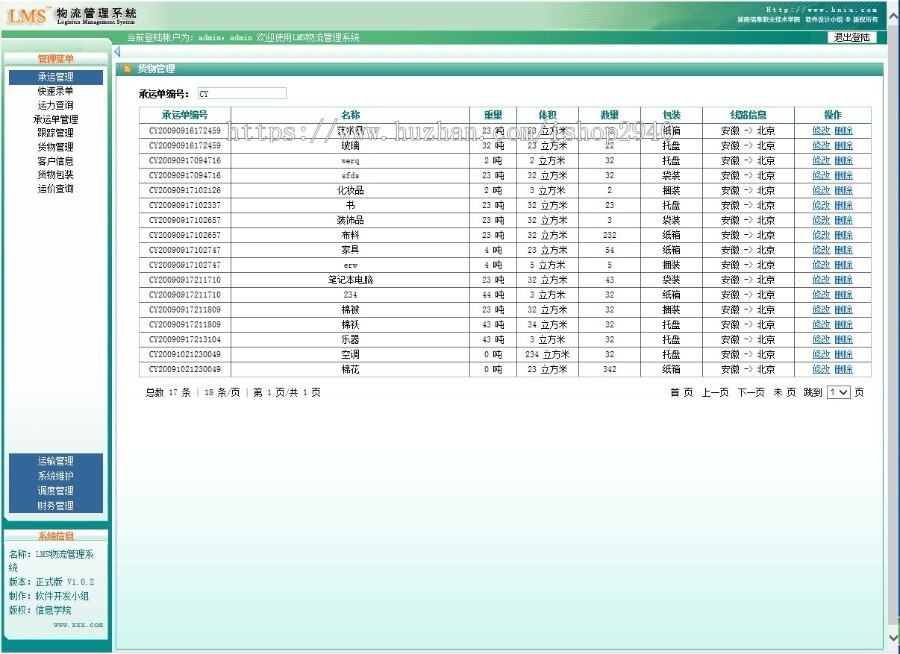Open 运力查询 in the sidebar

[56, 105]
